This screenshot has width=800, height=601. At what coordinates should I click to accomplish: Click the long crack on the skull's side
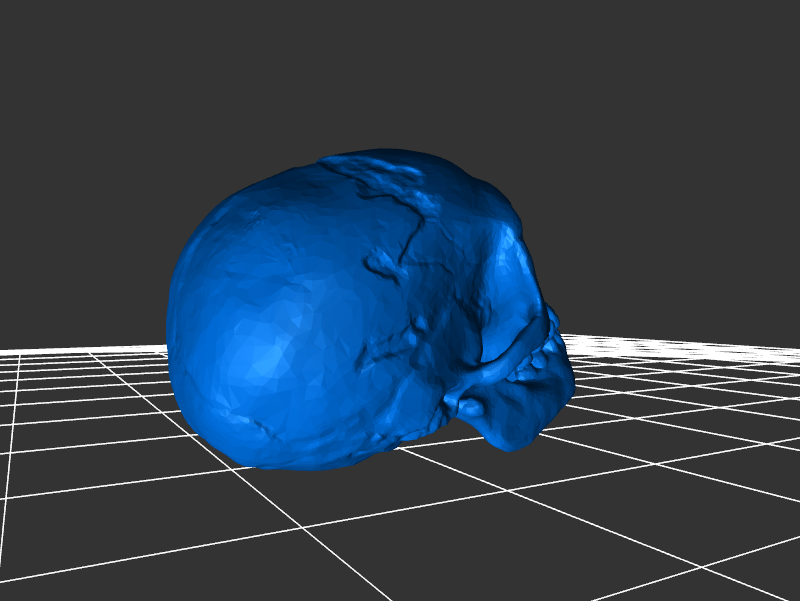pos(412,240)
